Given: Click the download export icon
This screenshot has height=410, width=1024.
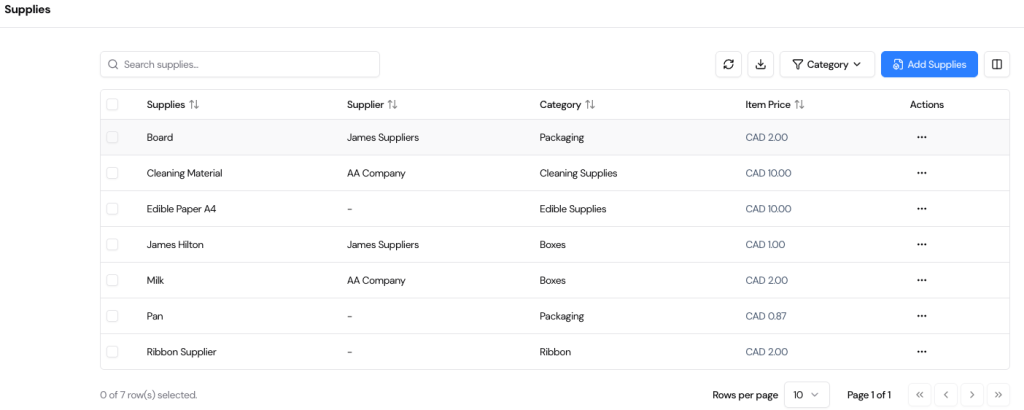Looking at the screenshot, I should pyautogui.click(x=760, y=65).
